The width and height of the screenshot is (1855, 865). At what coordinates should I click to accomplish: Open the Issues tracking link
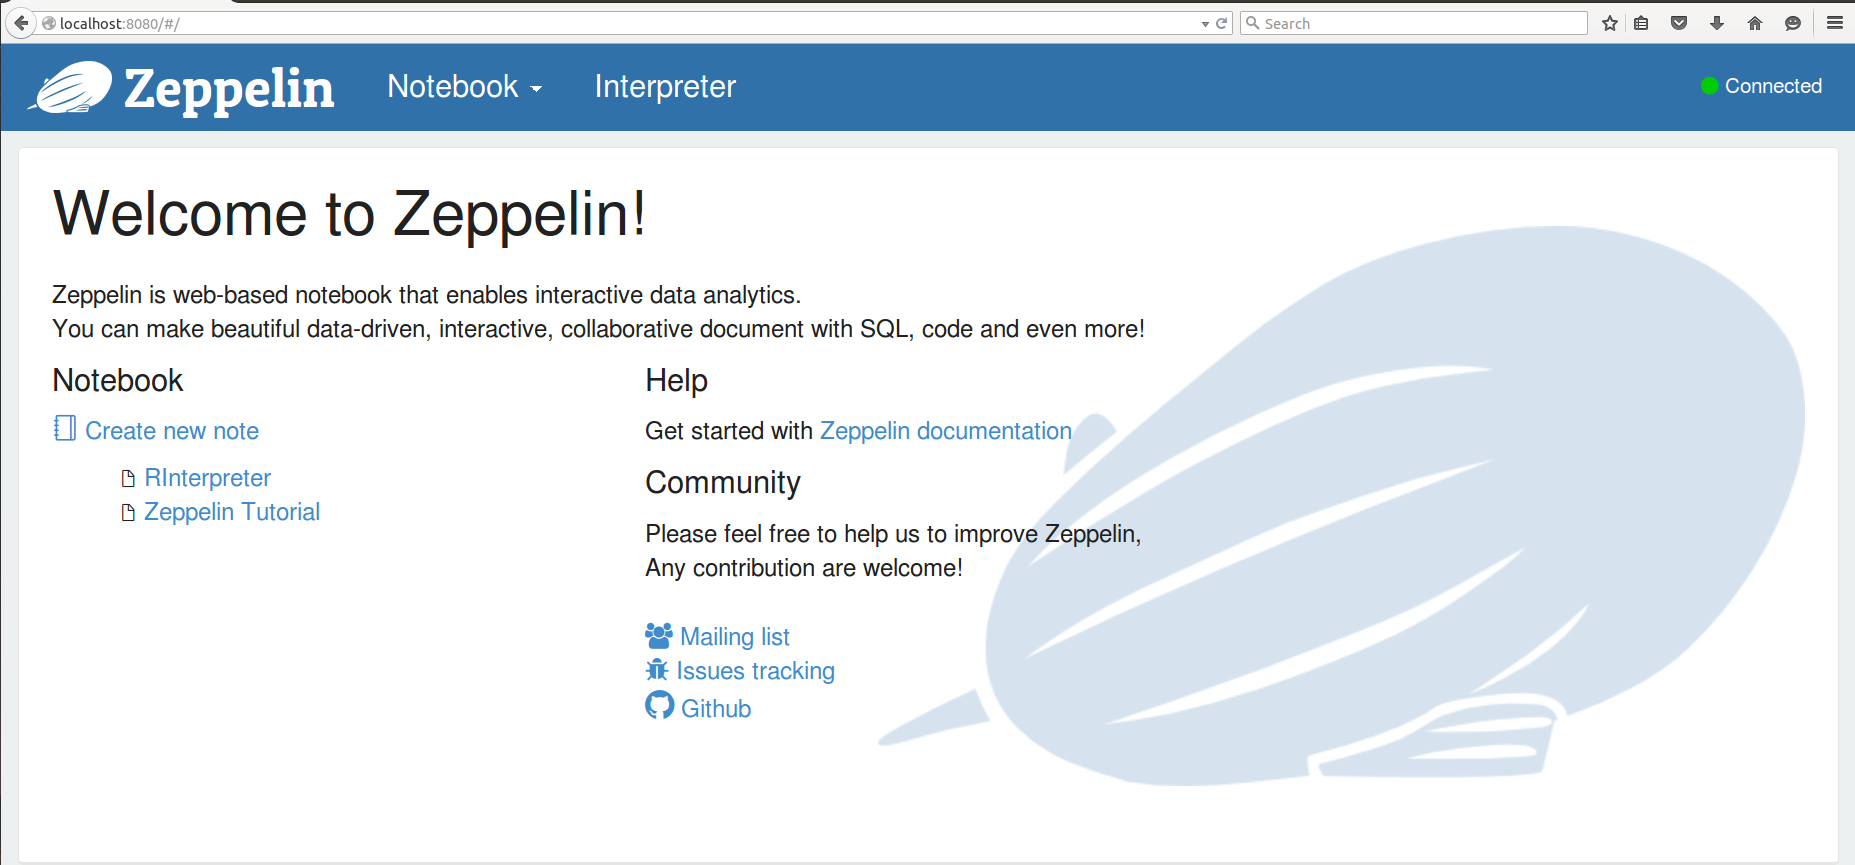pyautogui.click(x=756, y=671)
